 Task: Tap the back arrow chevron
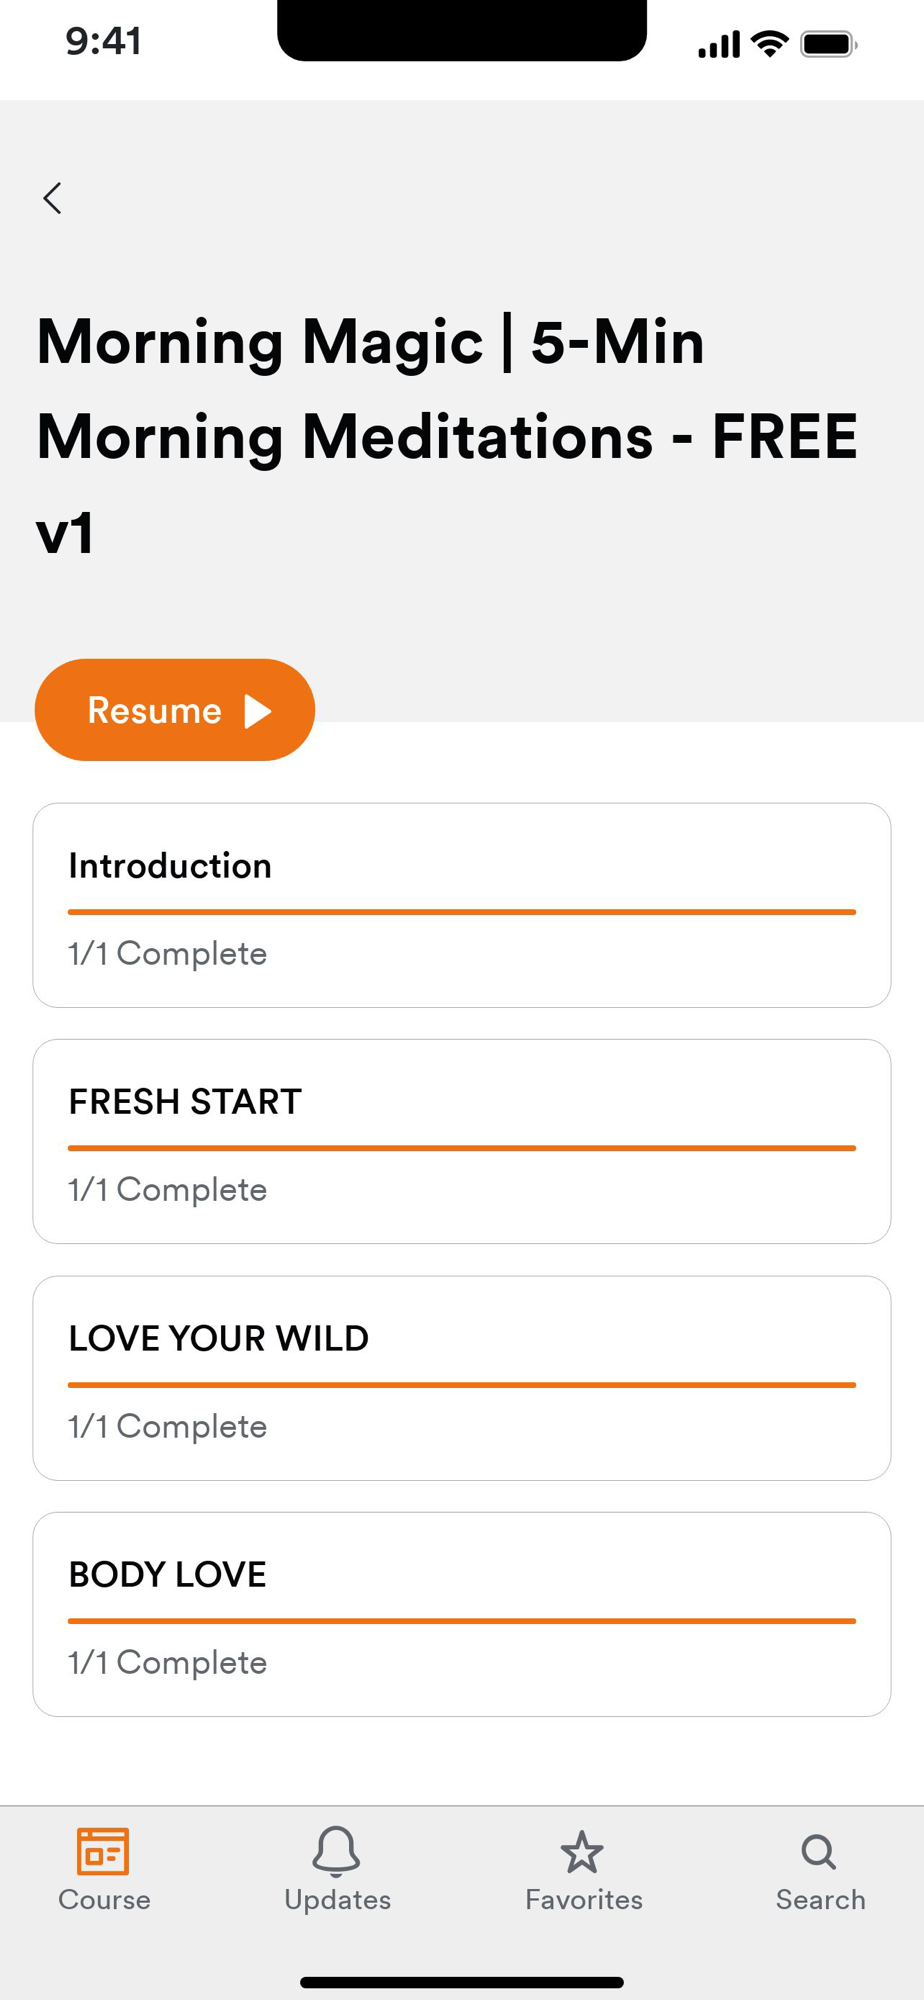[52, 198]
